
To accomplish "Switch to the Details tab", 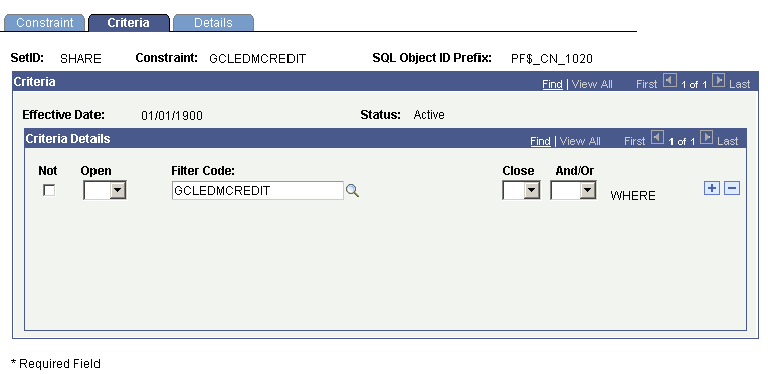I will pyautogui.click(x=213, y=23).
